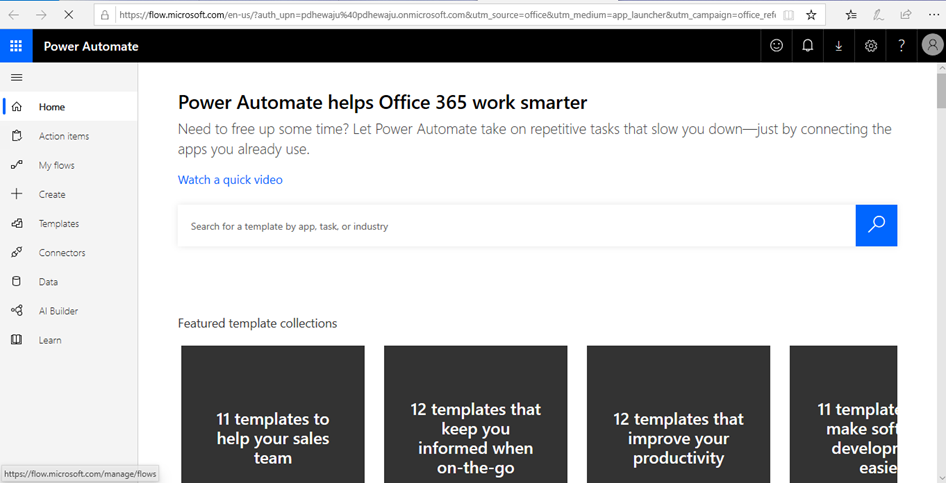Image resolution: width=946 pixels, height=483 pixels.
Task: Open the settings gear
Action: [x=871, y=46]
